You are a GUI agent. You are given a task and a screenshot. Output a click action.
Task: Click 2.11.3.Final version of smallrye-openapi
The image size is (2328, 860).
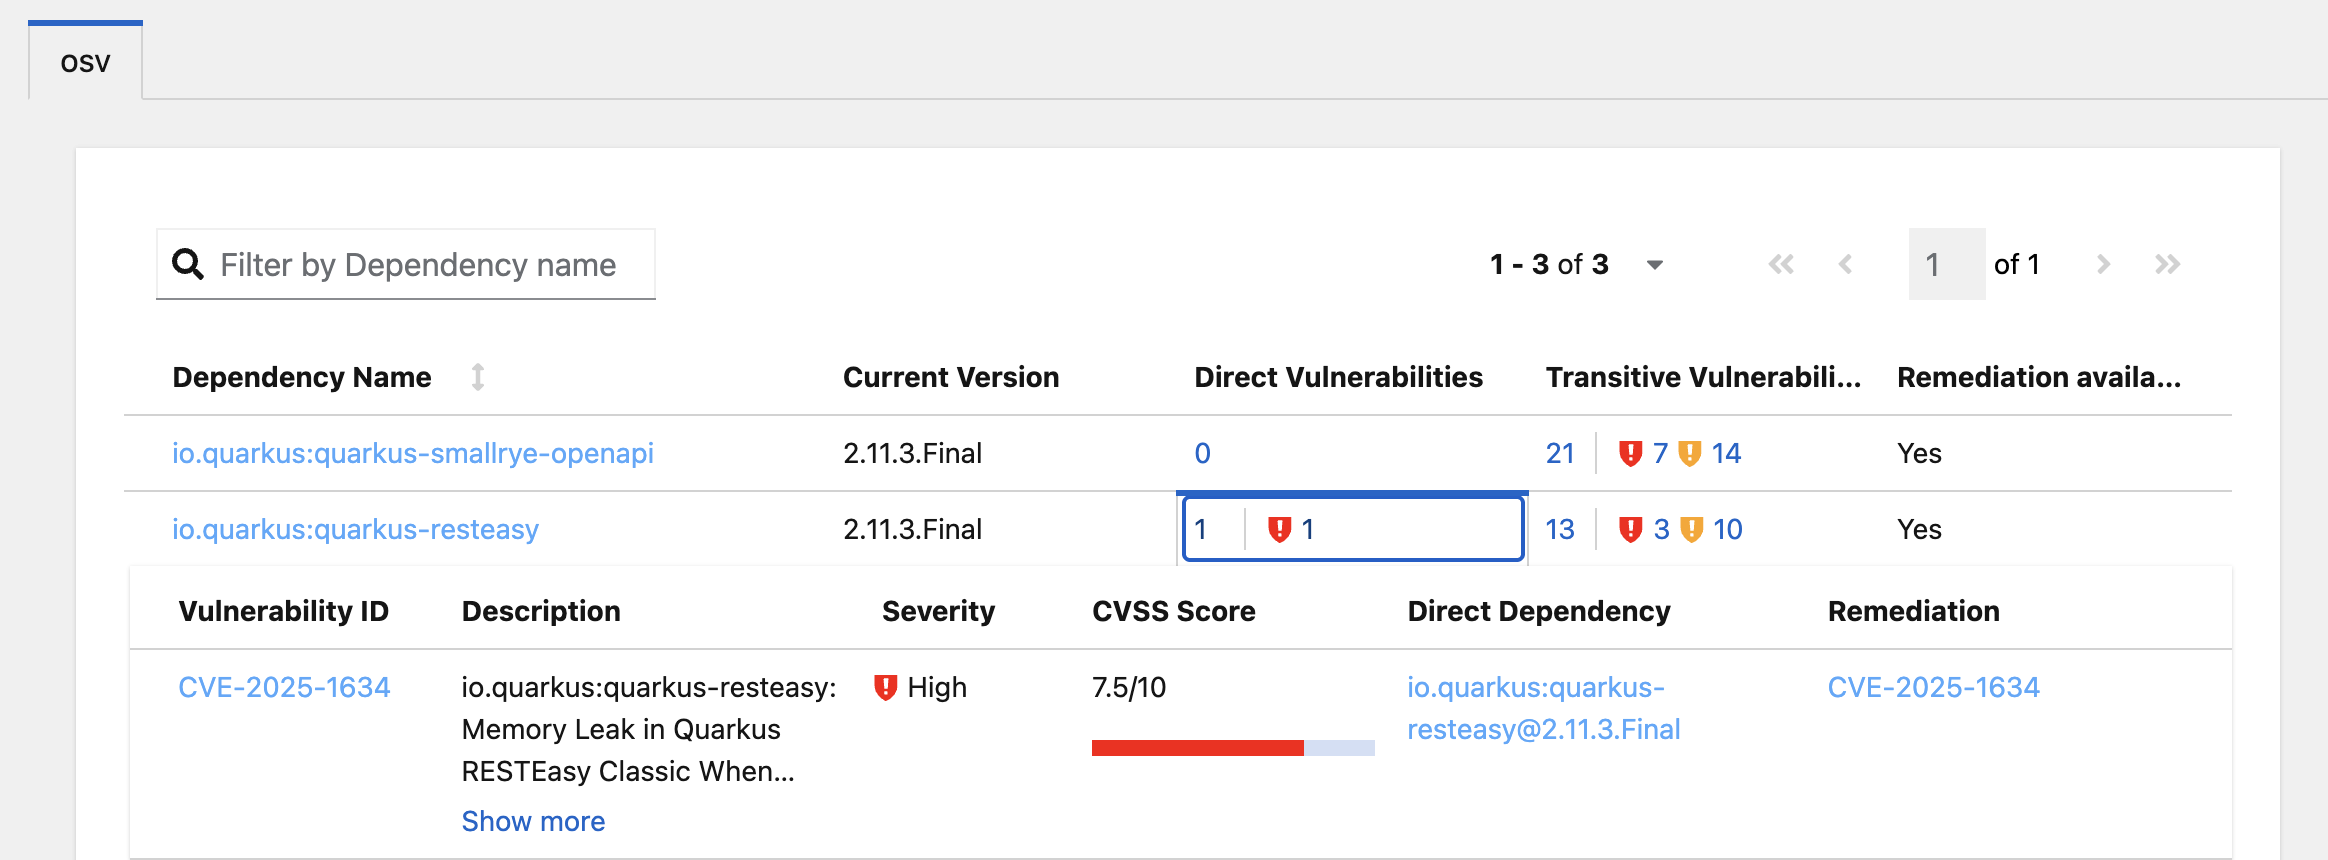pyautogui.click(x=912, y=453)
